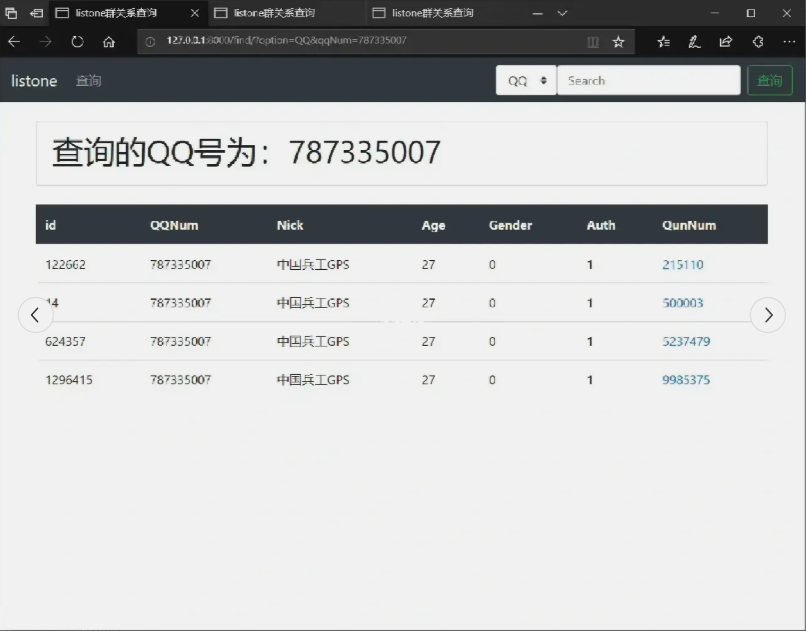Go to next carousel slide arrow
This screenshot has height=631, width=806.
pos(768,315)
